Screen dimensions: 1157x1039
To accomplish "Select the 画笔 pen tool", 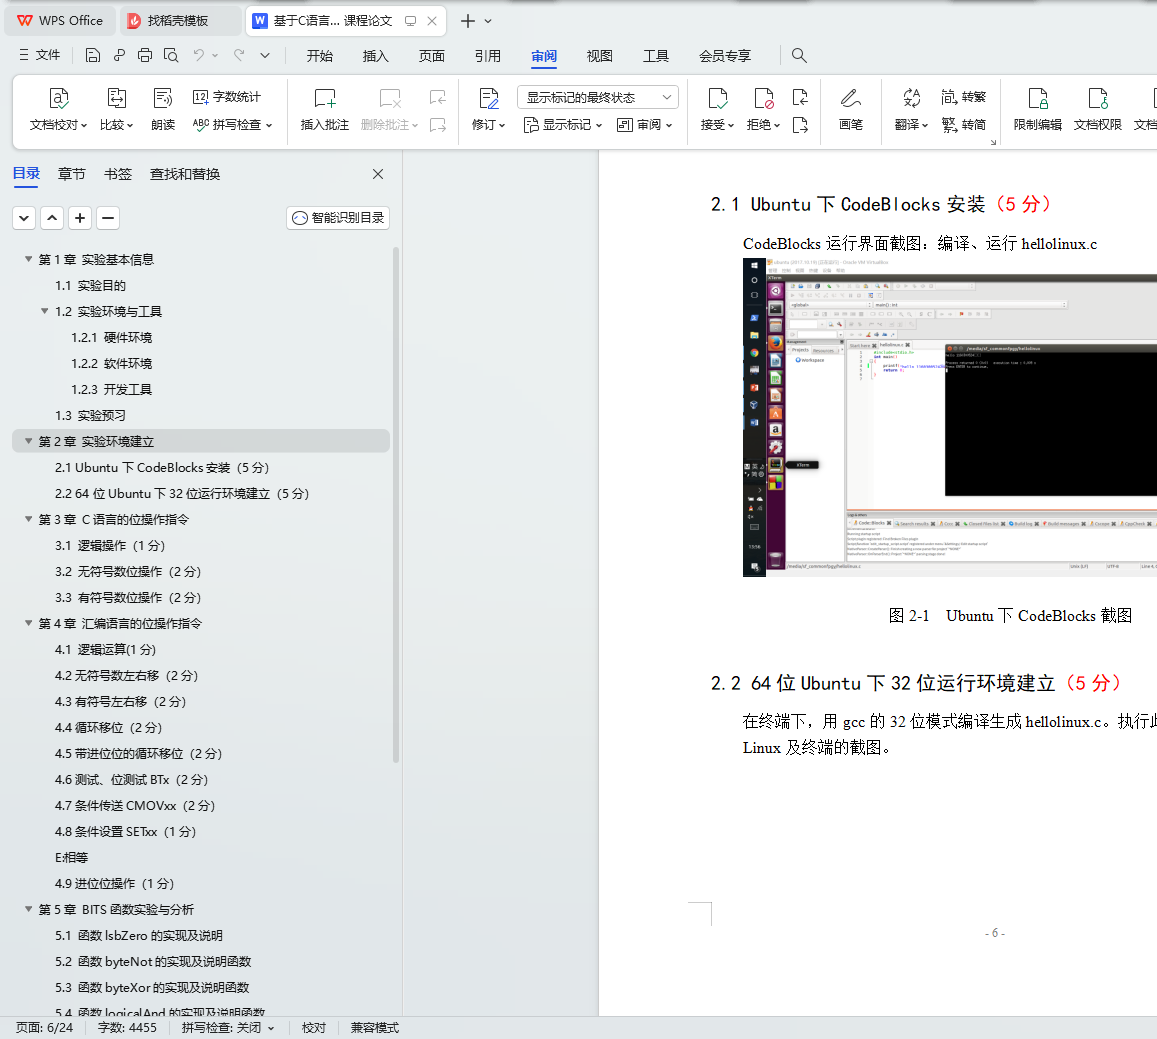I will pyautogui.click(x=851, y=109).
